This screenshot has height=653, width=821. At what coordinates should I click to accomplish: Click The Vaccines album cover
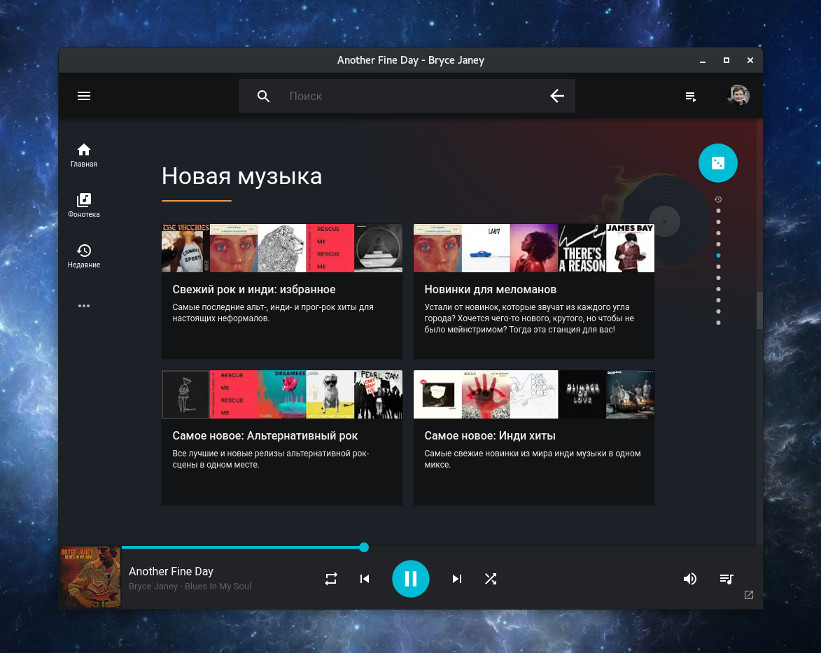click(x=186, y=248)
